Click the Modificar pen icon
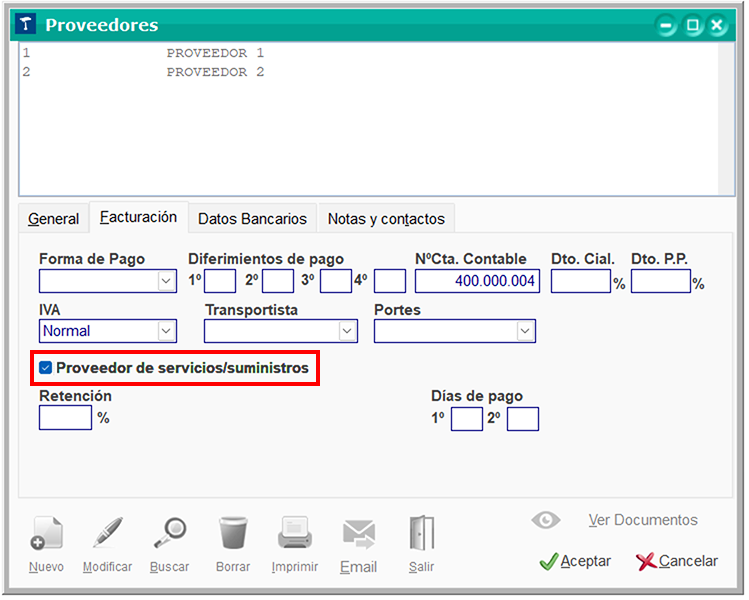 click(107, 532)
